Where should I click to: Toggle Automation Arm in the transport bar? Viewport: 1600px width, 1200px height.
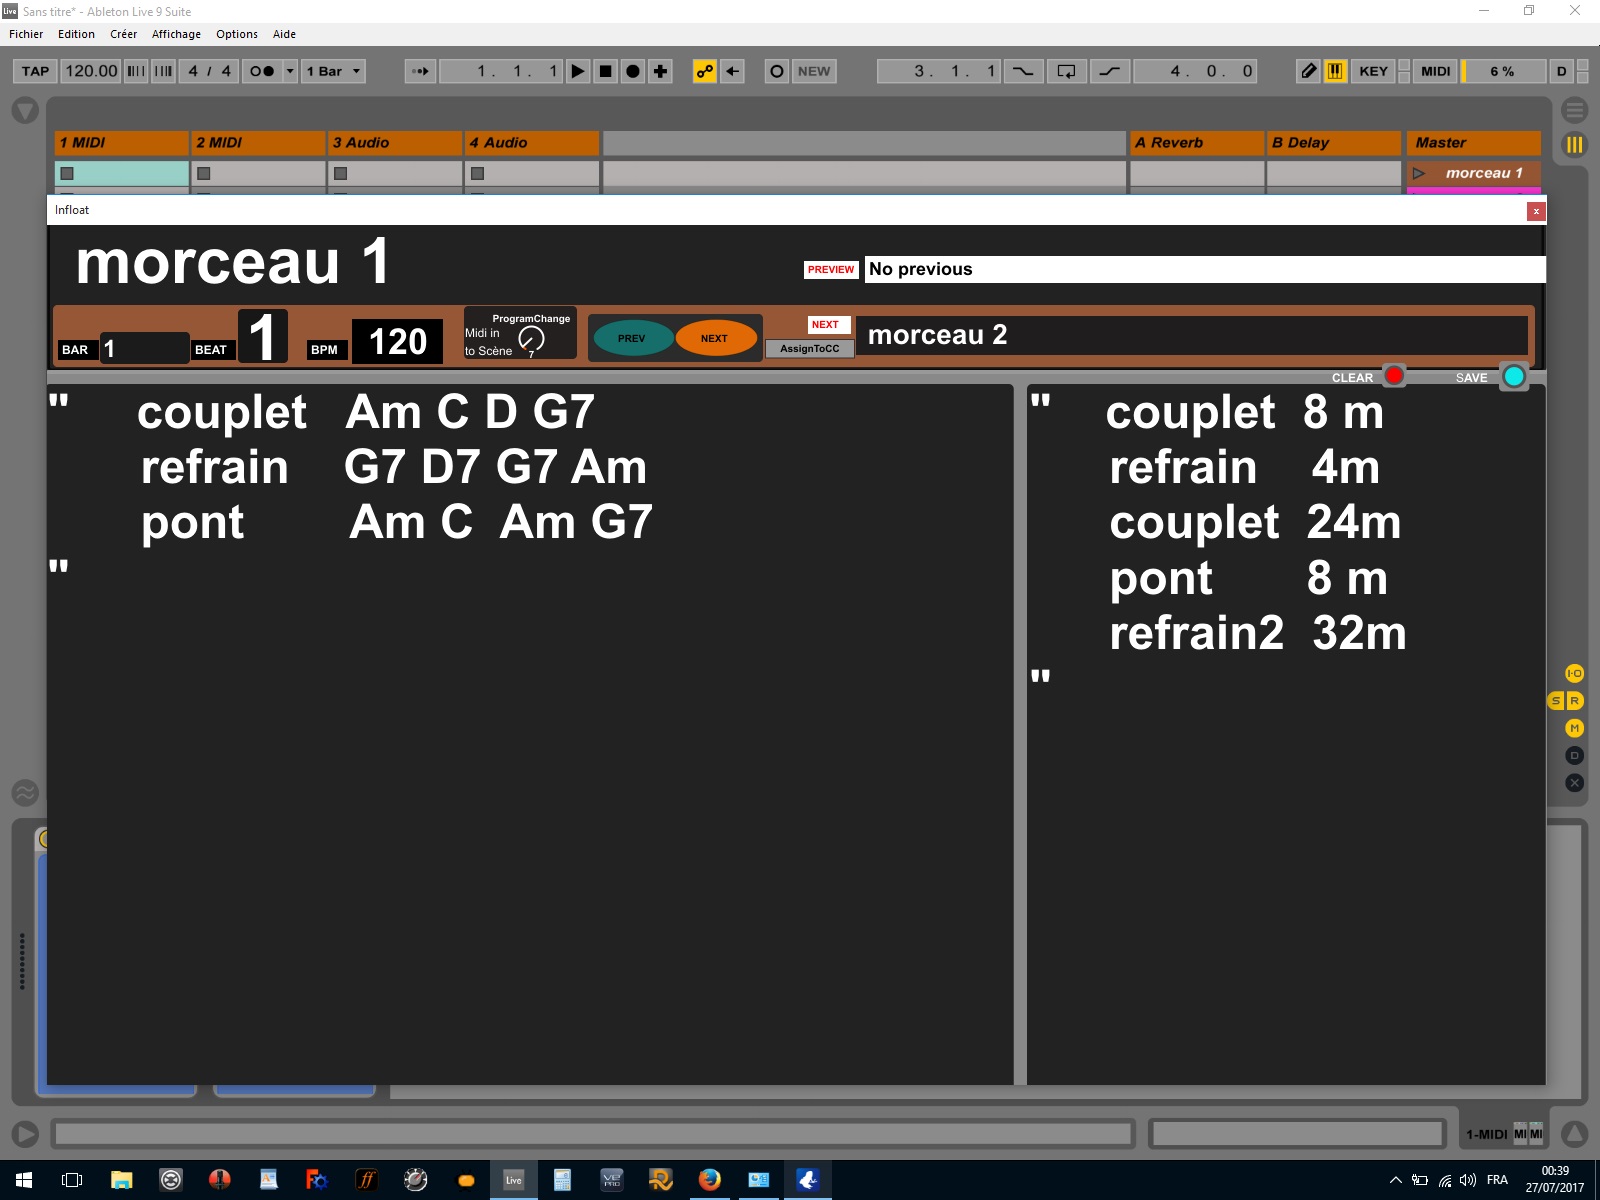tap(705, 71)
